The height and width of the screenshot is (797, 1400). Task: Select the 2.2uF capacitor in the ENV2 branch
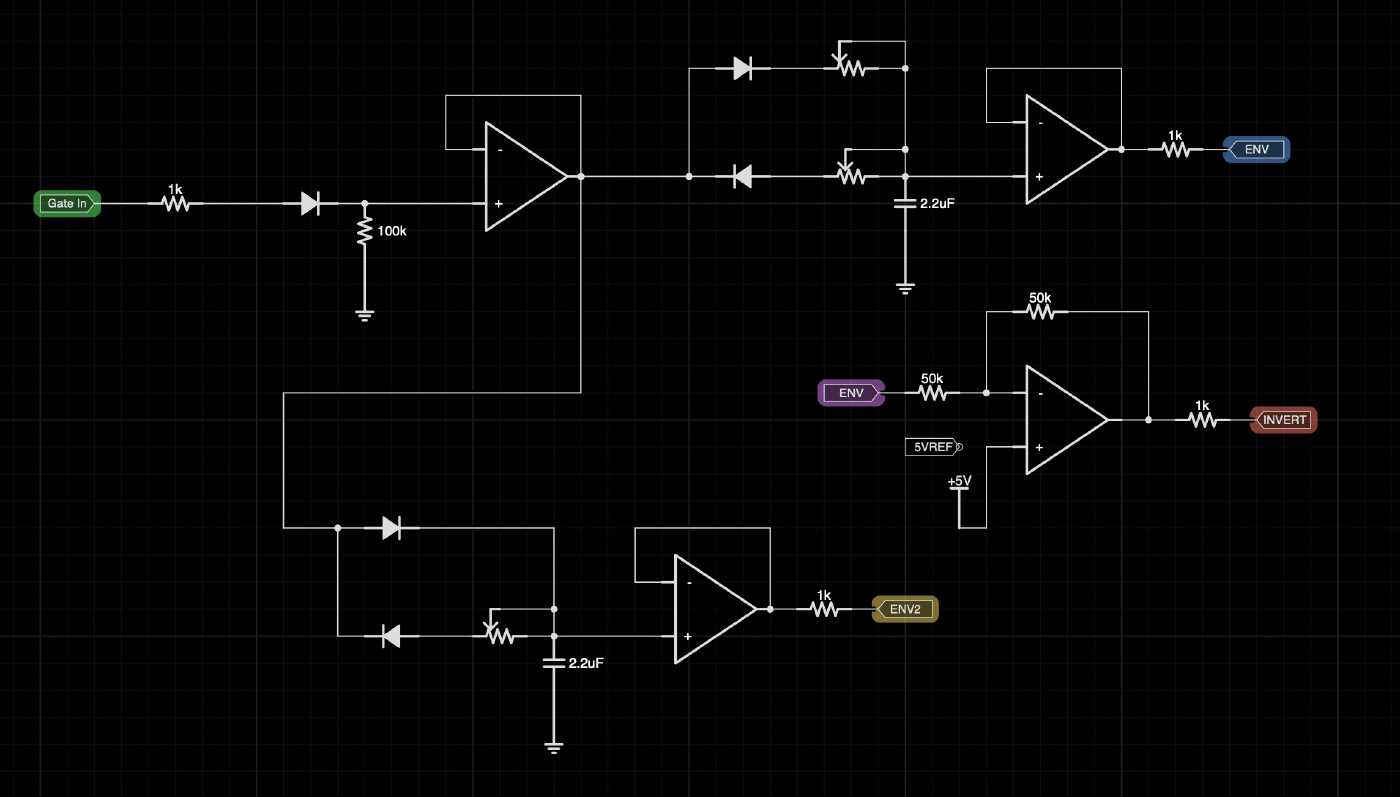point(553,662)
